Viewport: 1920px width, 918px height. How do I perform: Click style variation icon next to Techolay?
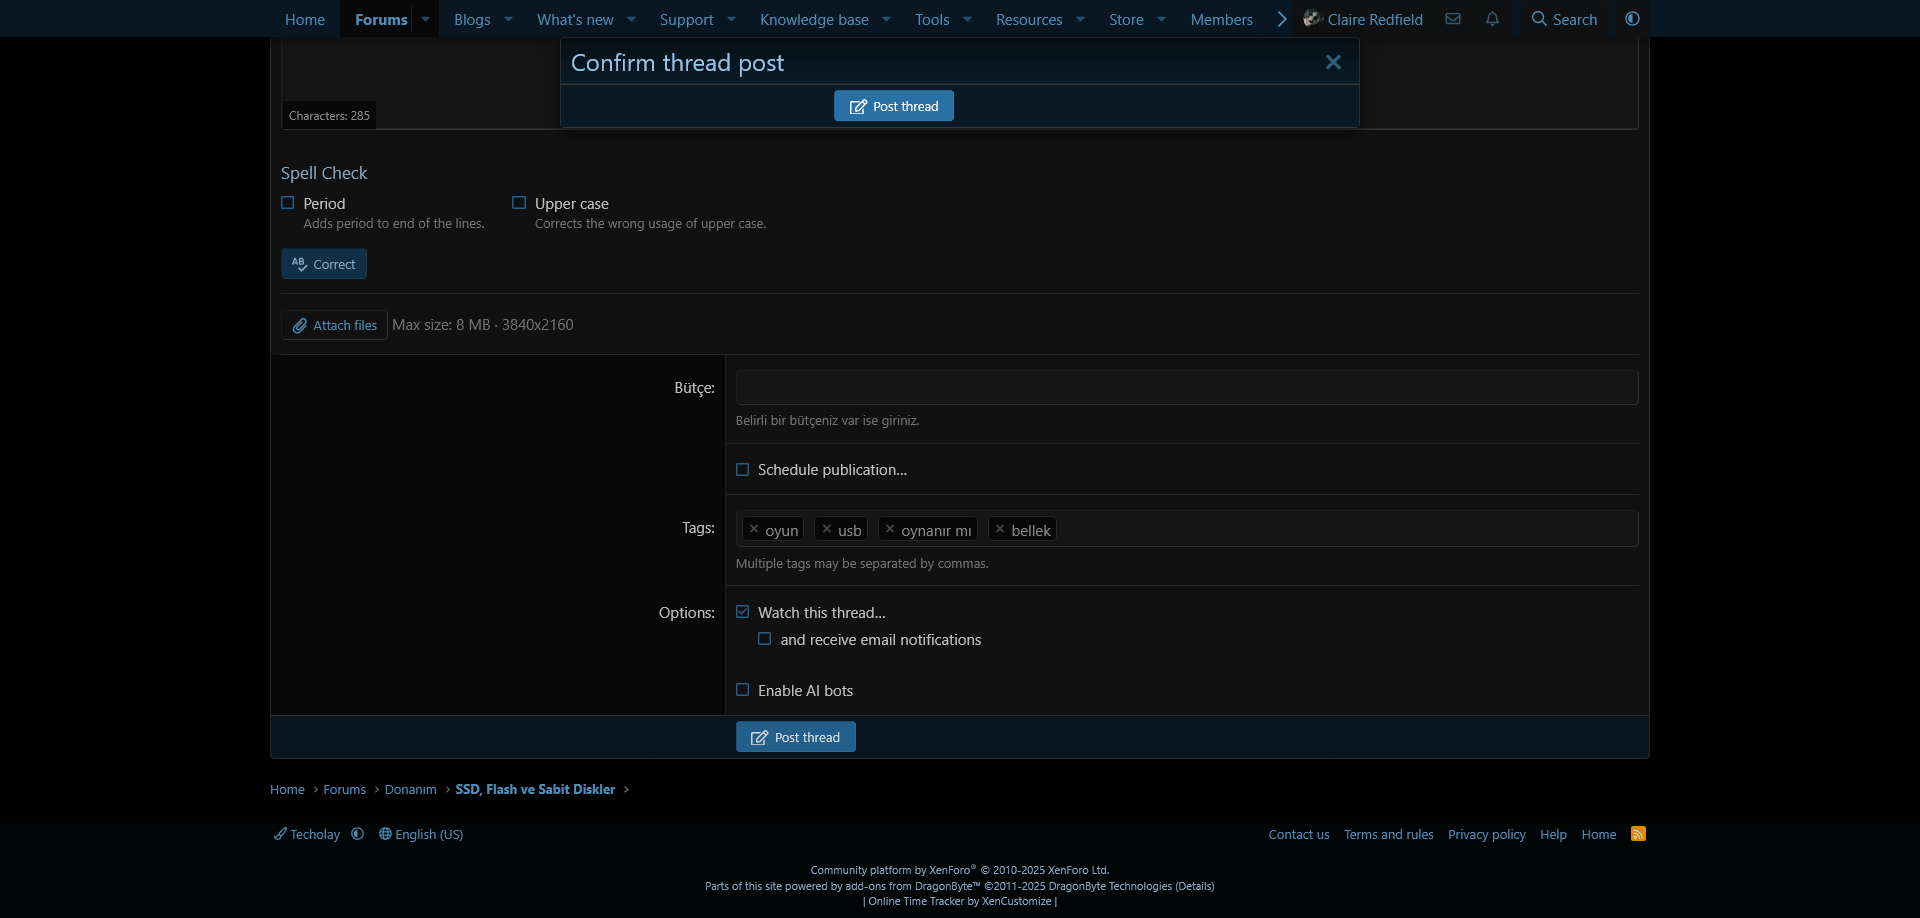pos(358,834)
